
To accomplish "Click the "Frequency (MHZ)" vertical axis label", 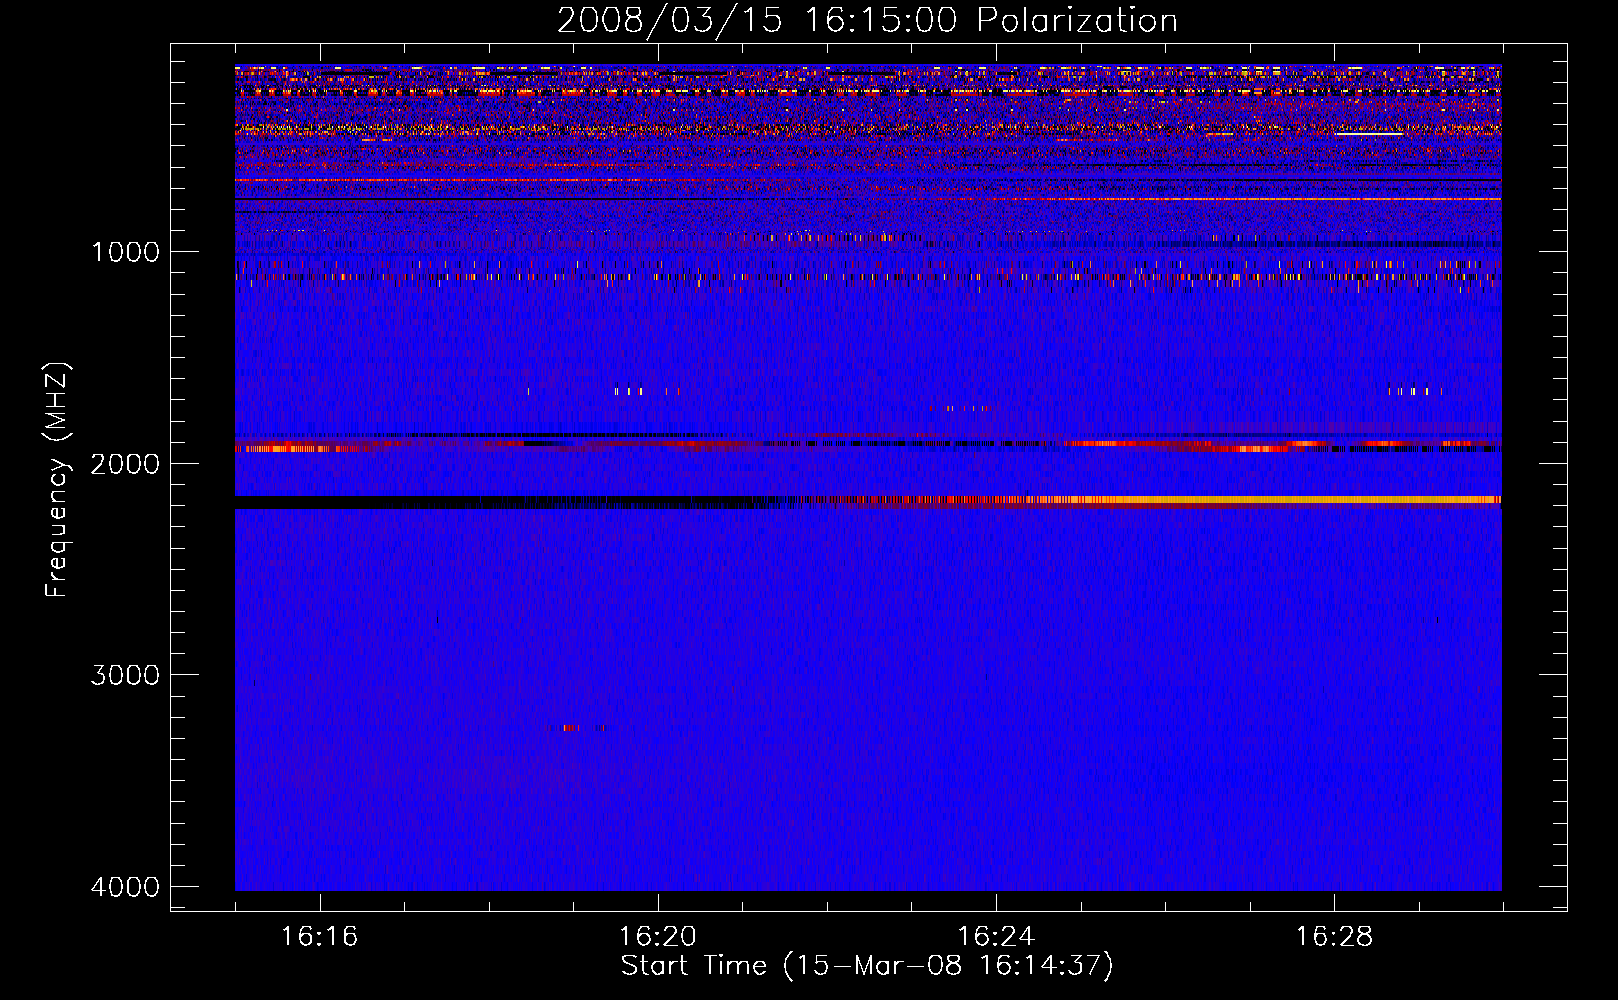I will coord(58,480).
